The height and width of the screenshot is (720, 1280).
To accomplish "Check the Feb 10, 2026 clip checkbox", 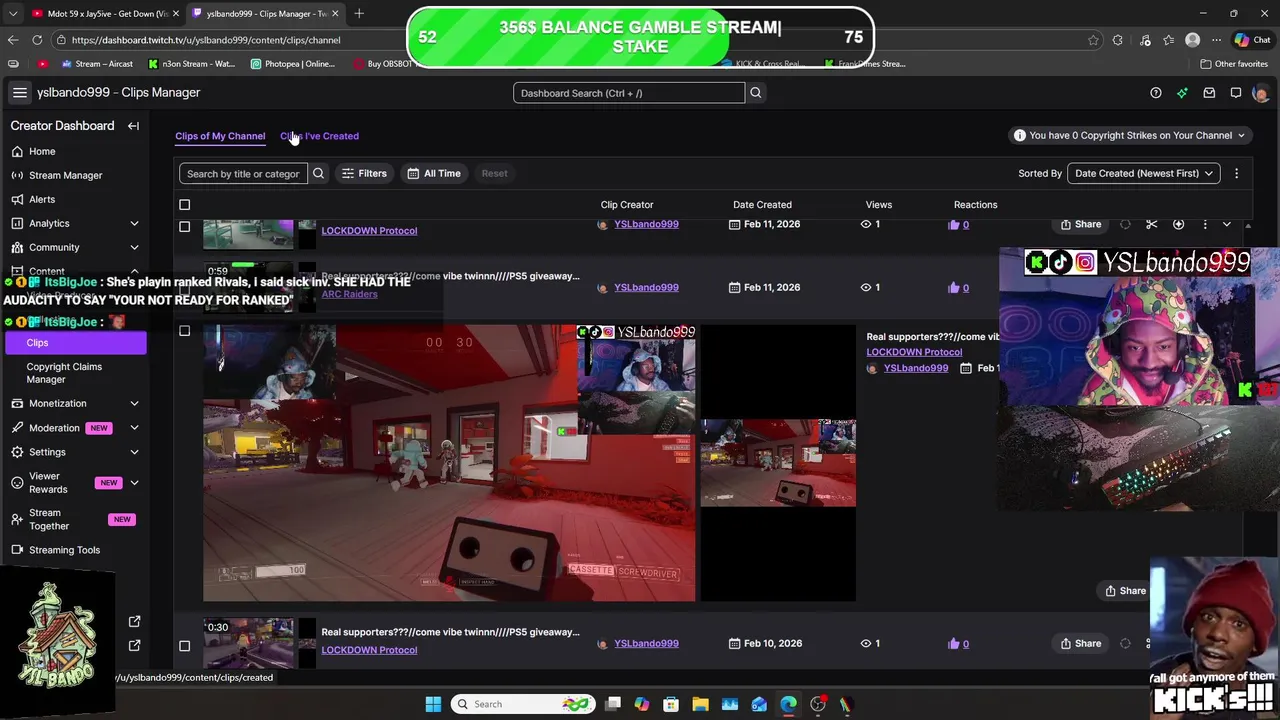I will point(184,646).
